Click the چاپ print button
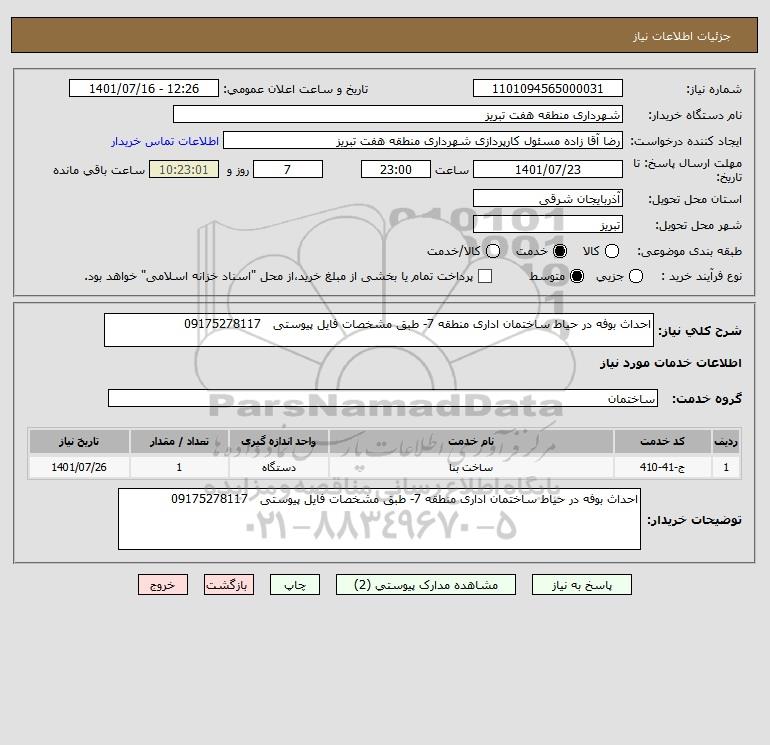Viewport: 770px width, 745px height. click(295, 585)
